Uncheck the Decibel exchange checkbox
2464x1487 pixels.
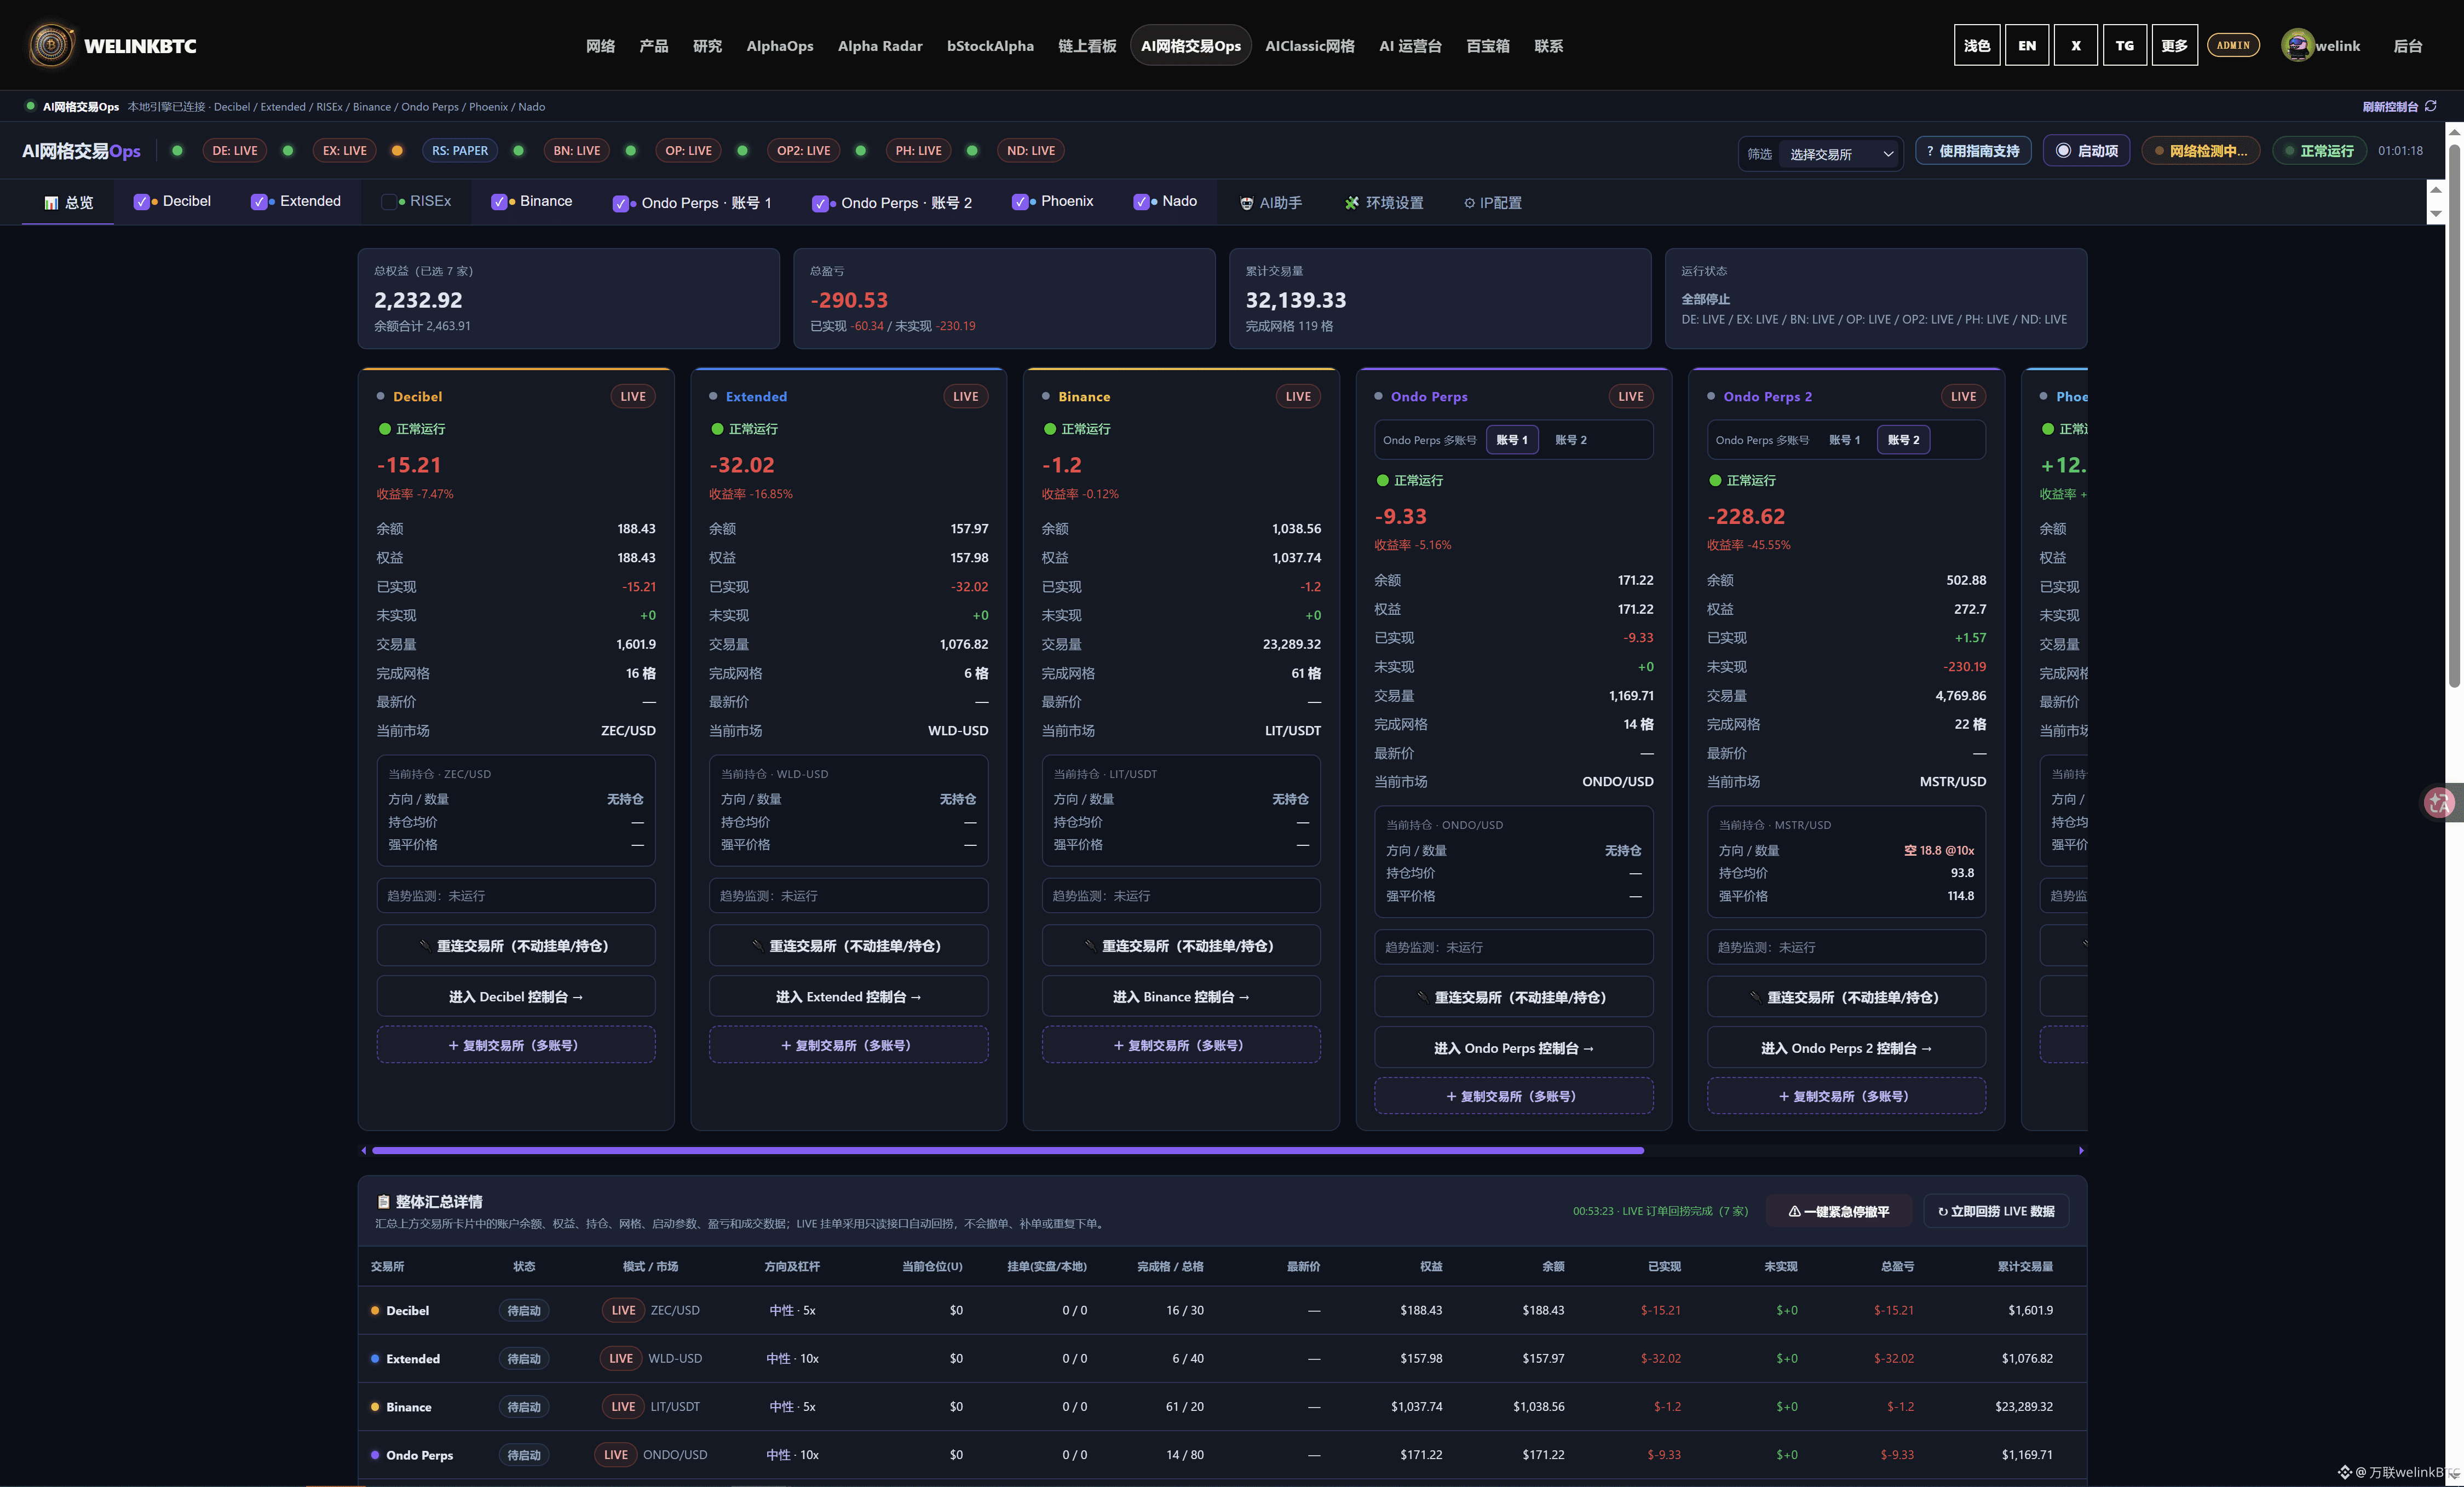[141, 202]
